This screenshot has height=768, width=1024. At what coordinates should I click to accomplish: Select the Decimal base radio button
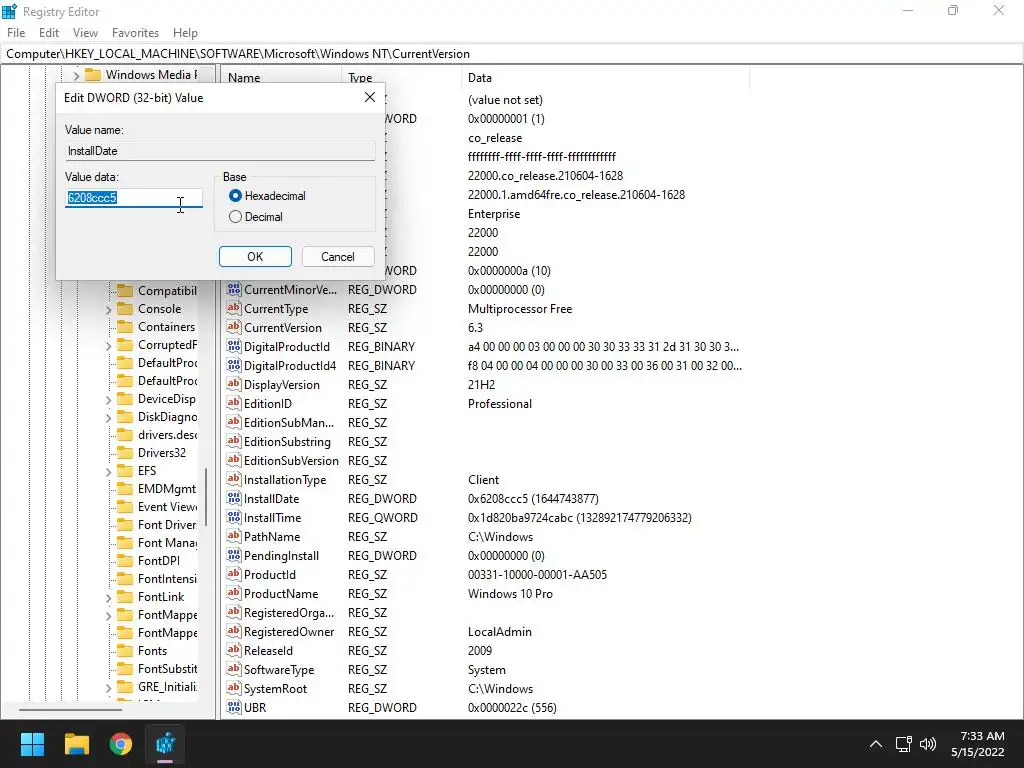point(235,217)
